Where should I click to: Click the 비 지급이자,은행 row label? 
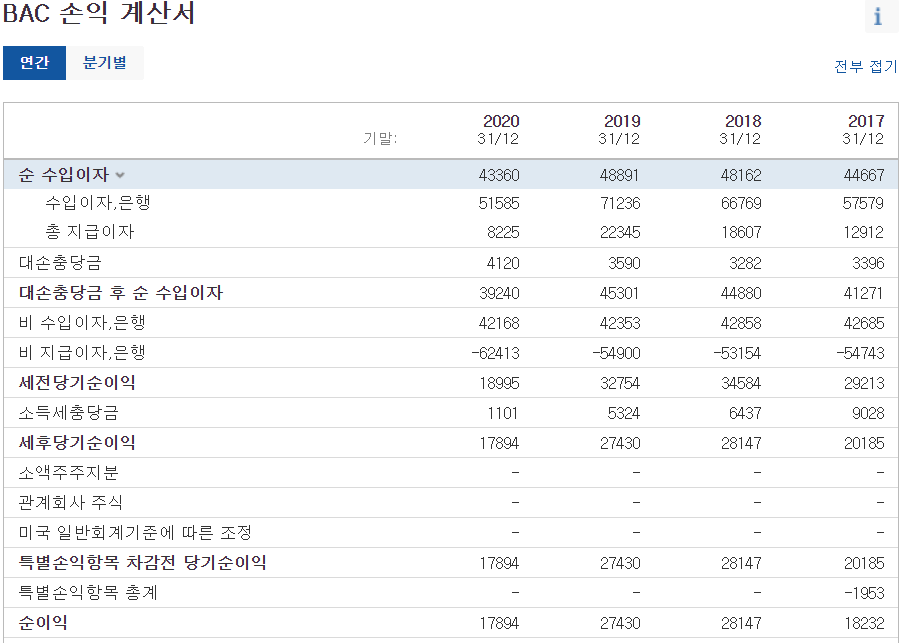82,353
